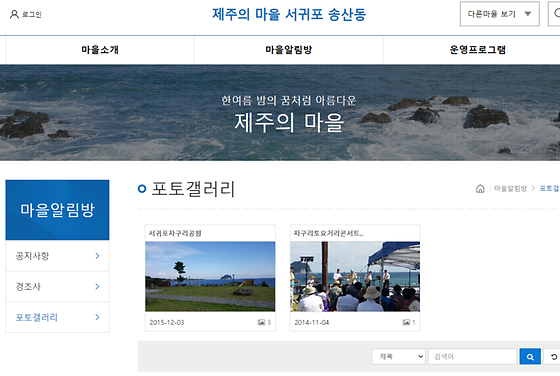Image resolution: width=560 pixels, height=376 pixels.
Task: Click the 포토갤러리 breadcrumb link
Action: click(549, 189)
